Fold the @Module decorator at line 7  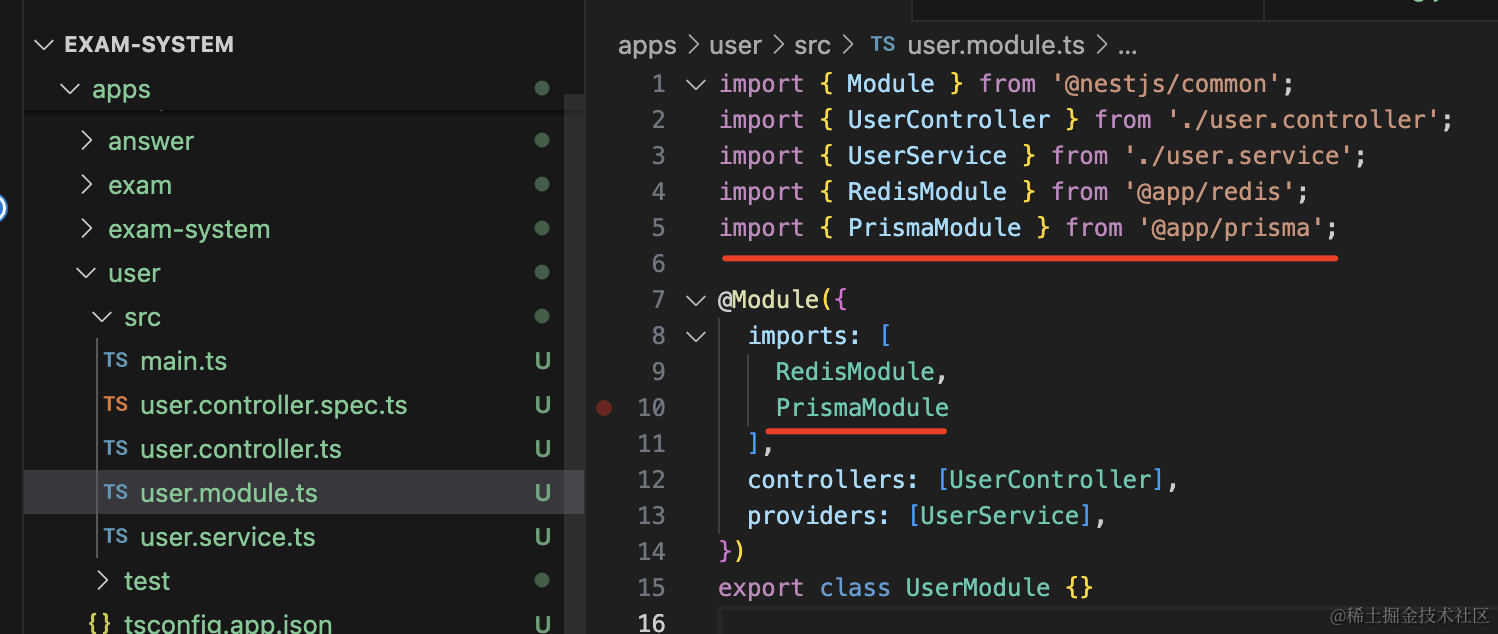695,300
